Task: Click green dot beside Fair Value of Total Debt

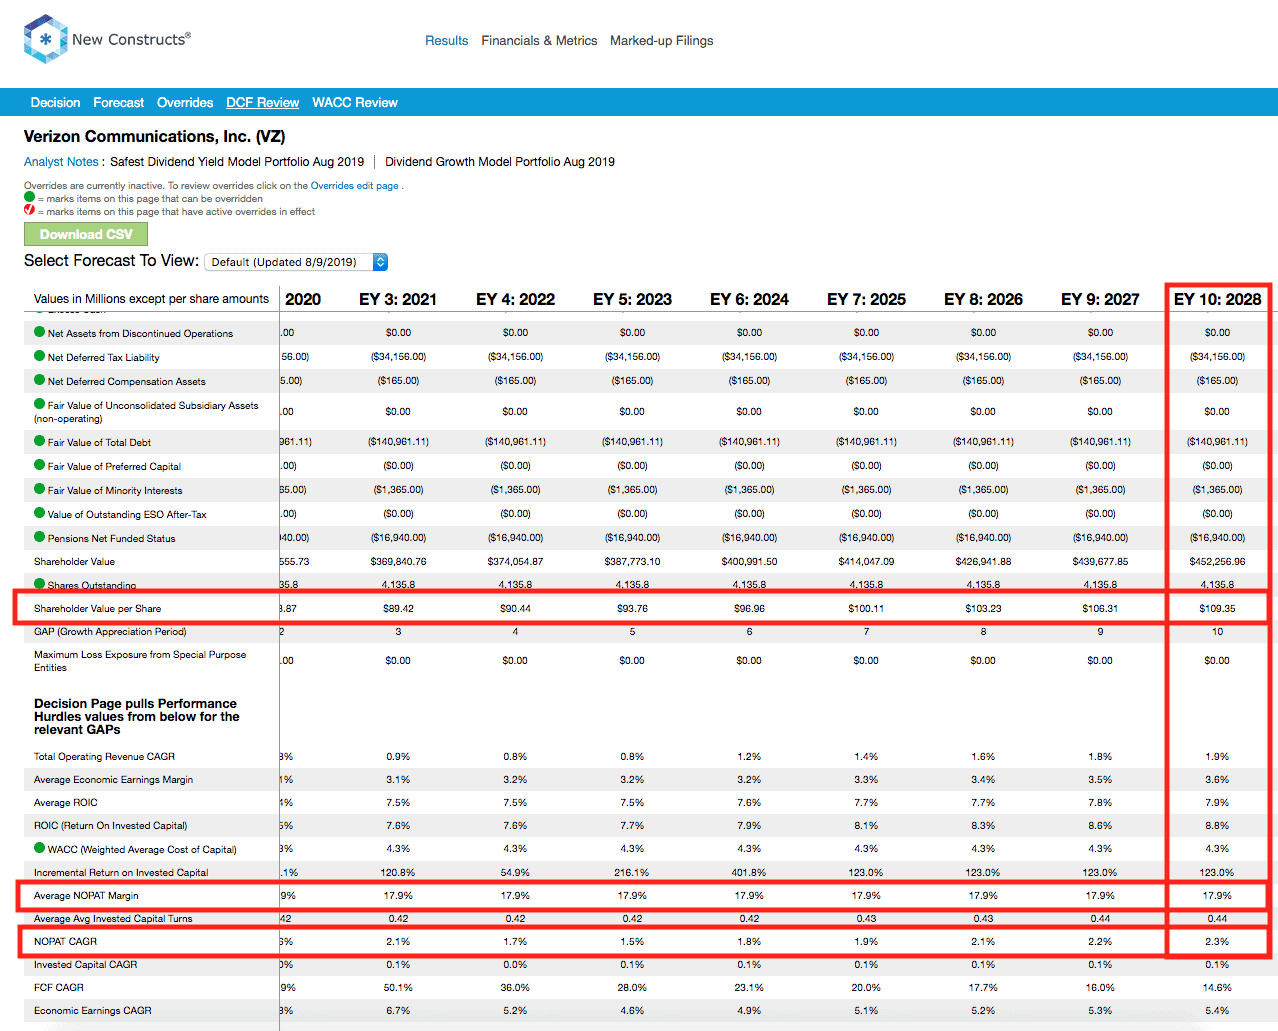Action: (40, 441)
